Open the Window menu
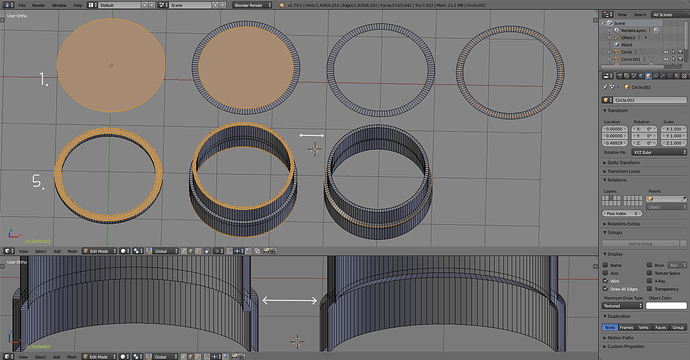690x360 pixels. (x=59, y=5)
